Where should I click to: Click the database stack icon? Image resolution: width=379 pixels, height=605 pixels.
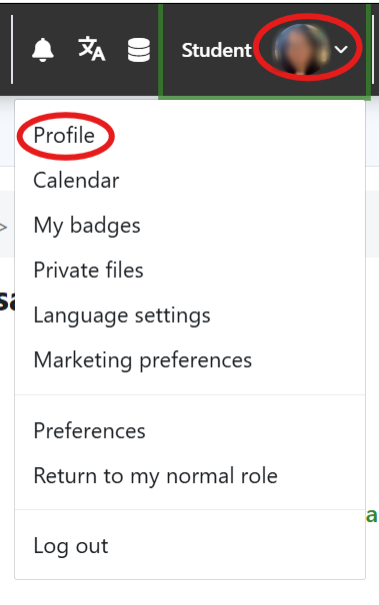(x=139, y=50)
